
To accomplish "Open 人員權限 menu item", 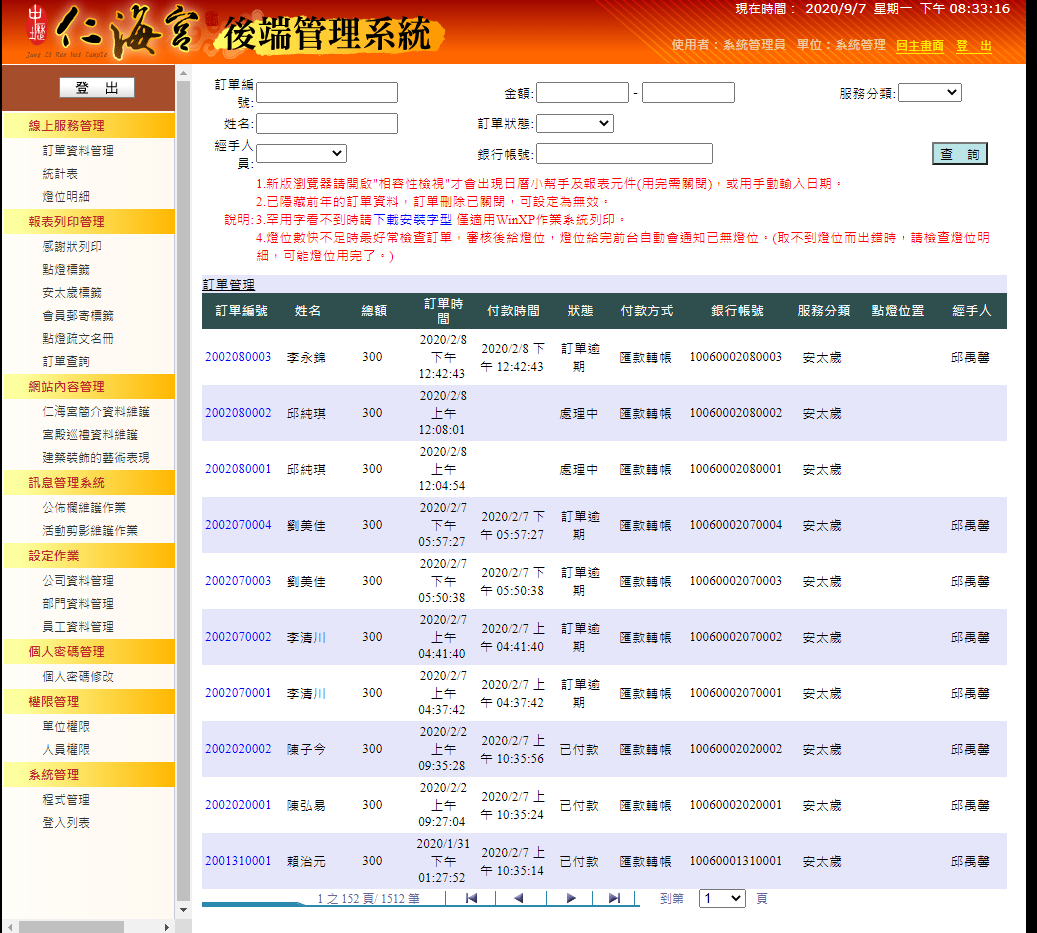I will pyautogui.click(x=66, y=749).
